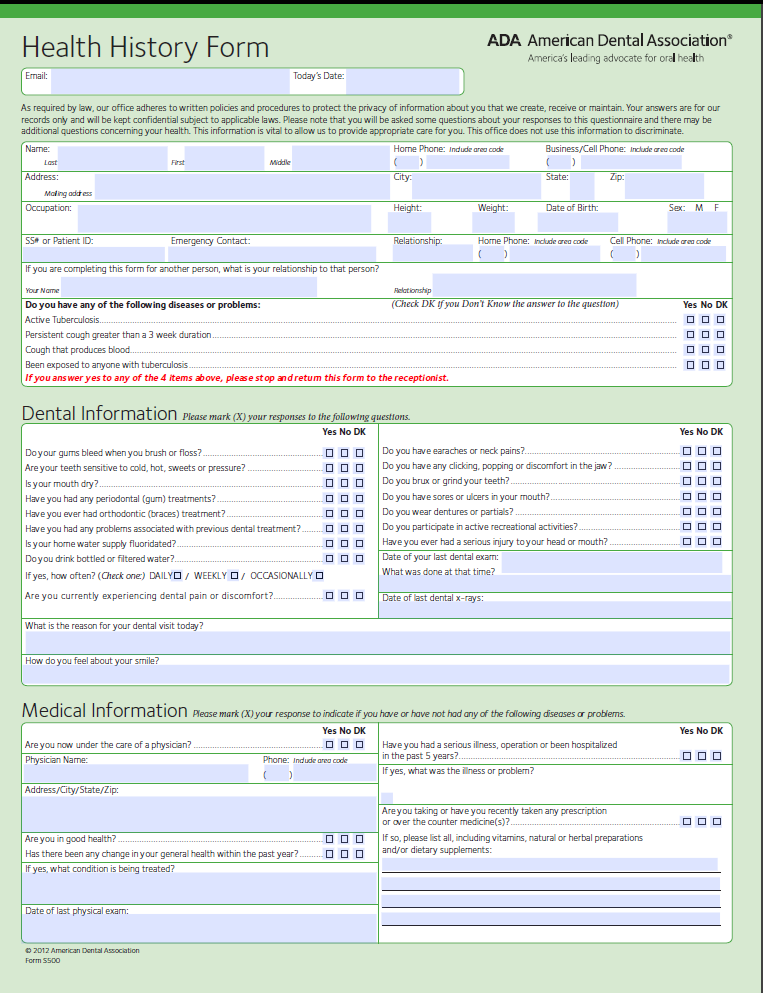Screen dimensions: 763x993
Task: Check No for clicking or popping jaw
Action: 702,466
